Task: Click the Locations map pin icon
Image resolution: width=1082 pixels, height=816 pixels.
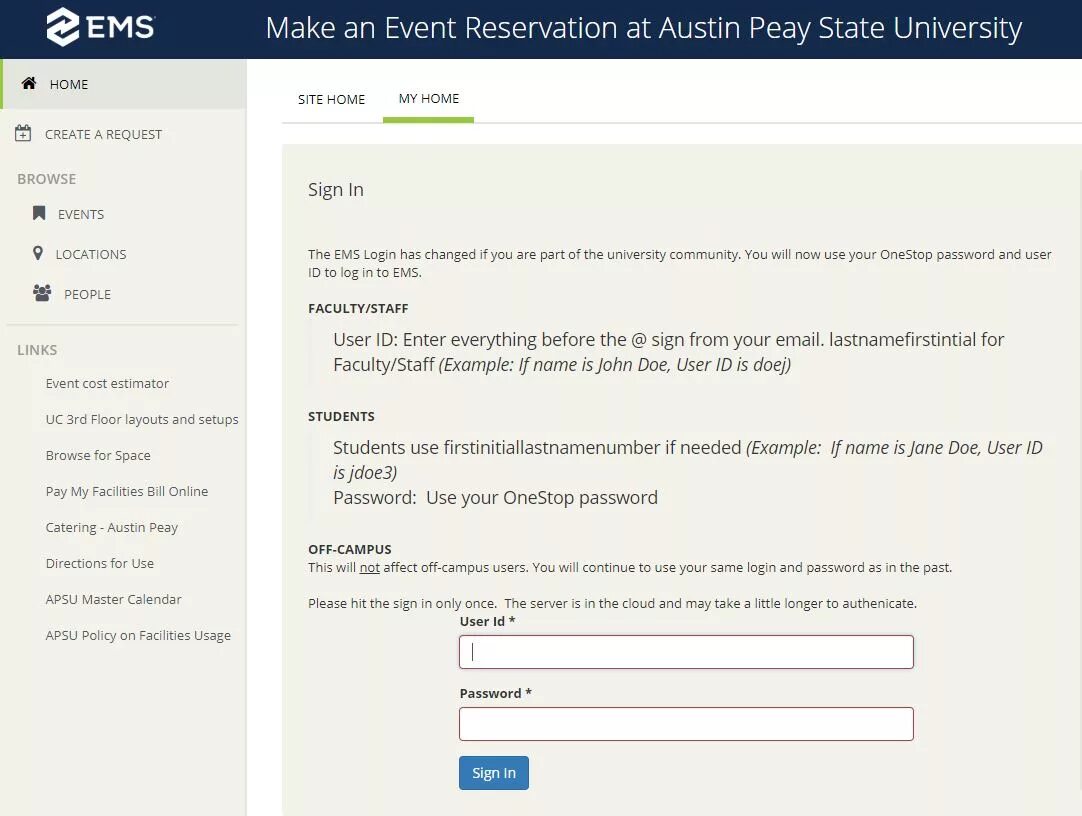Action: 38,253
